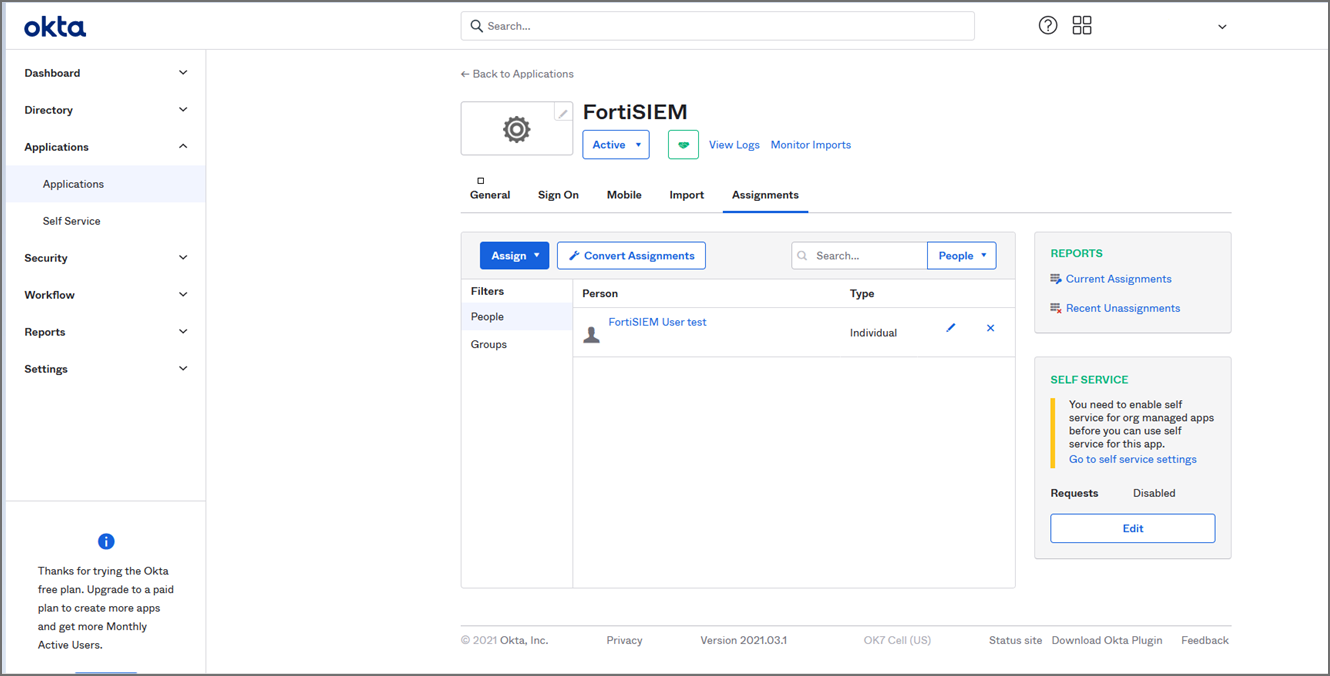Open Recent Unassignments report link
Image resolution: width=1330 pixels, height=676 pixels.
click(x=1122, y=308)
